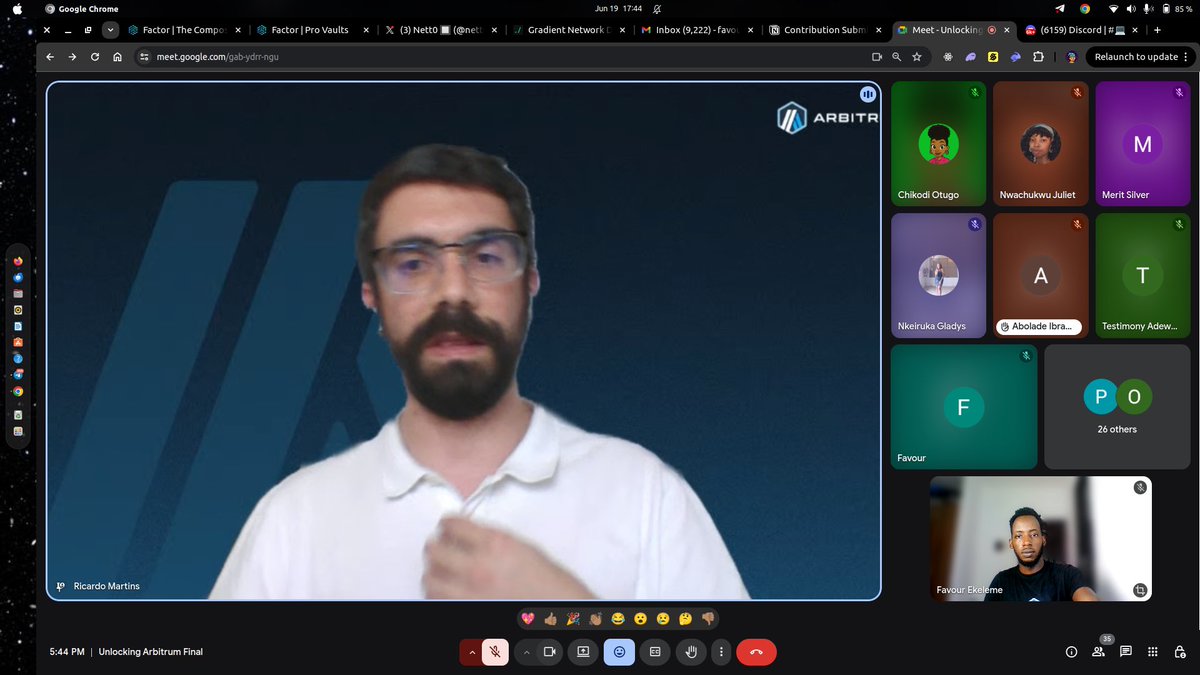Go to the browser home page
The width and height of the screenshot is (1200, 675).
(x=118, y=57)
